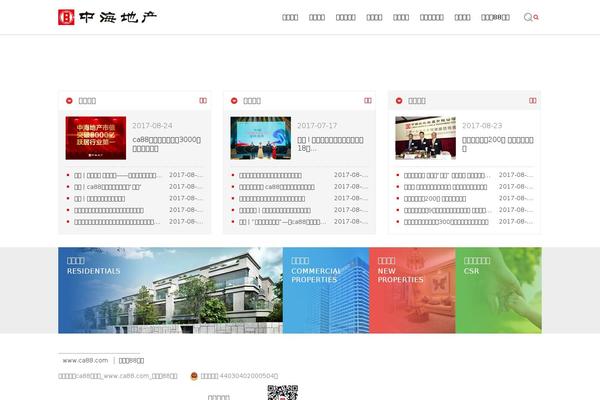This screenshot has height=400, width=600.
Task: Open the stage event thumbnail dated 2017-07-17
Action: click(x=261, y=138)
